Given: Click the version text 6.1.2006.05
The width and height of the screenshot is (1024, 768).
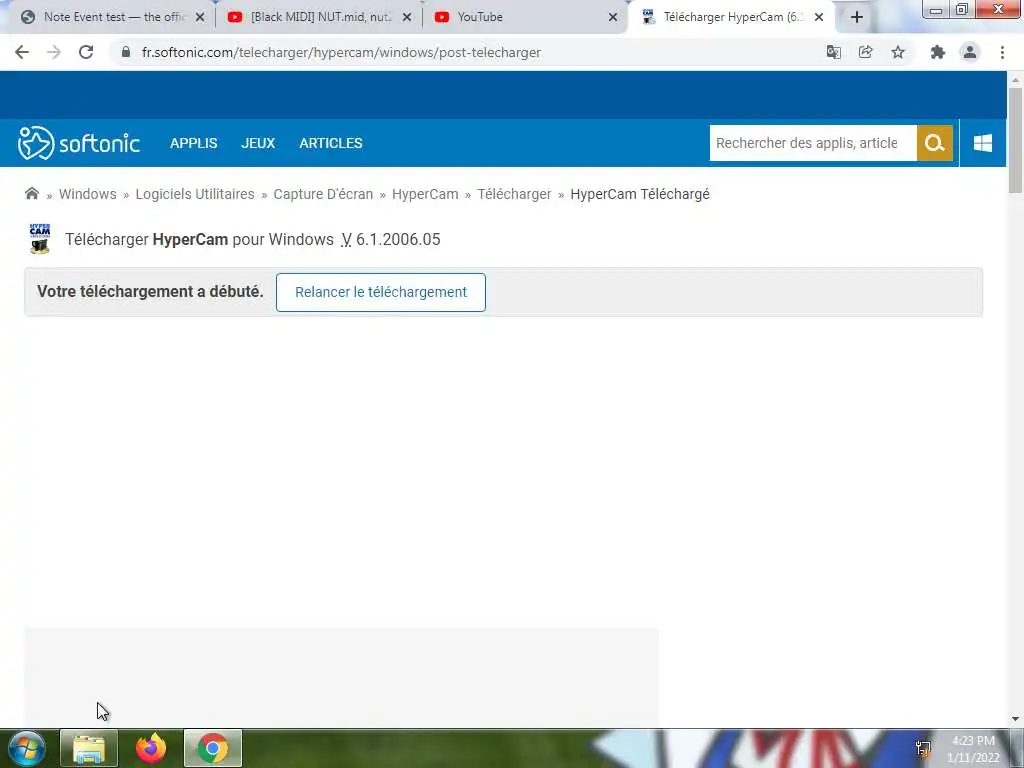Looking at the screenshot, I should tap(398, 239).
